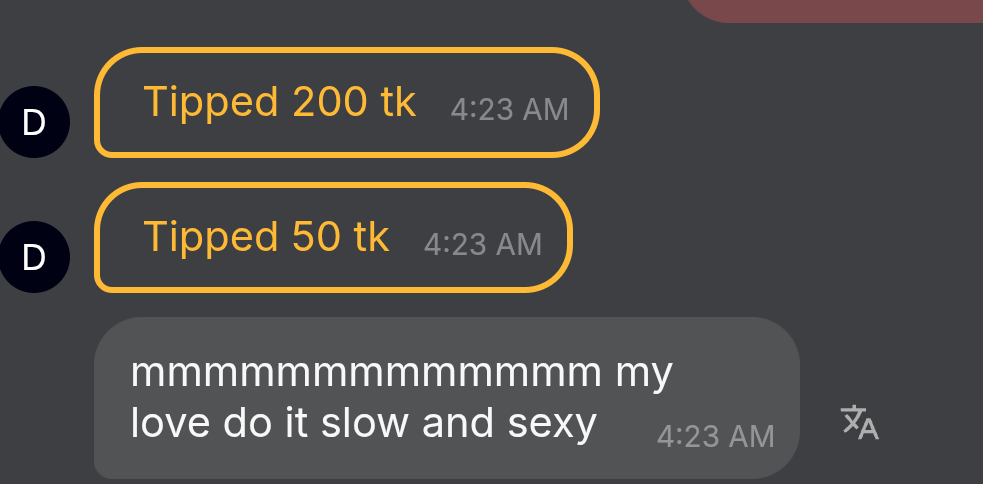Screen dimensions: 983x484
Task: Click word Tipped in 50 tk bubble
Action: [x=211, y=238]
